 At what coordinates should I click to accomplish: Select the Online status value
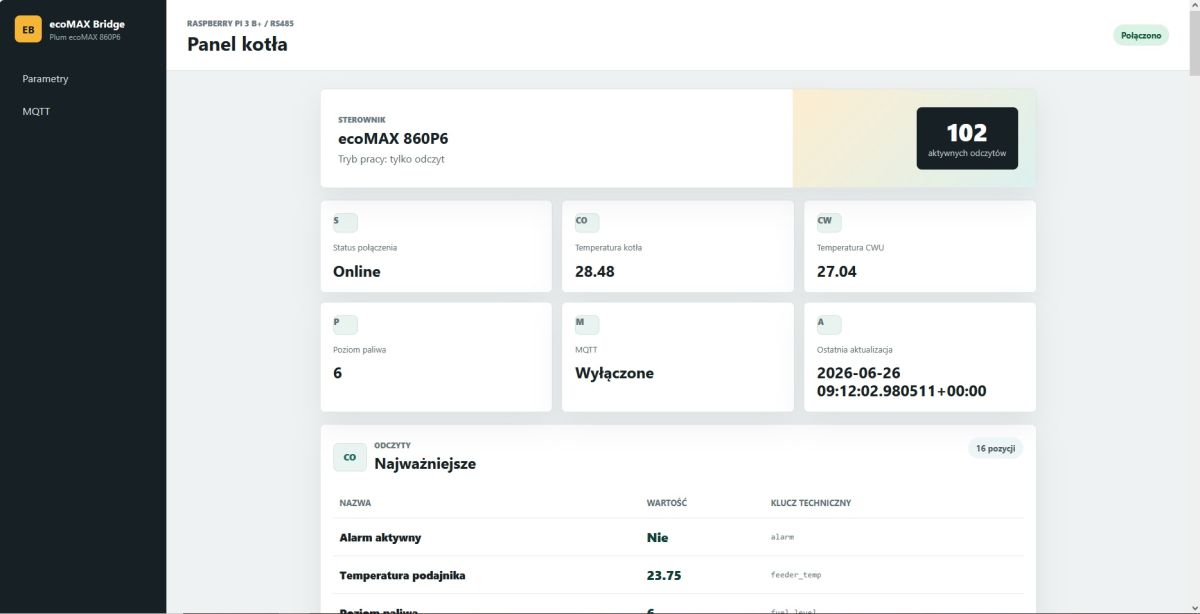click(x=357, y=272)
